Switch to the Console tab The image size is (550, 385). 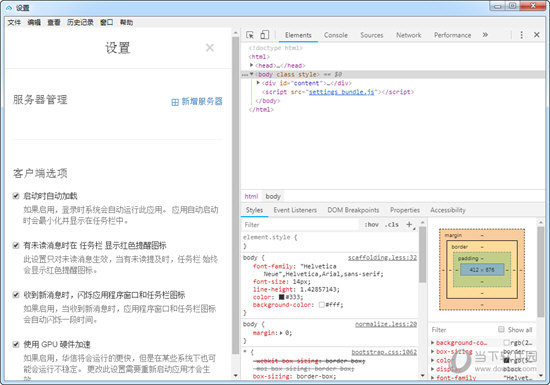(336, 35)
